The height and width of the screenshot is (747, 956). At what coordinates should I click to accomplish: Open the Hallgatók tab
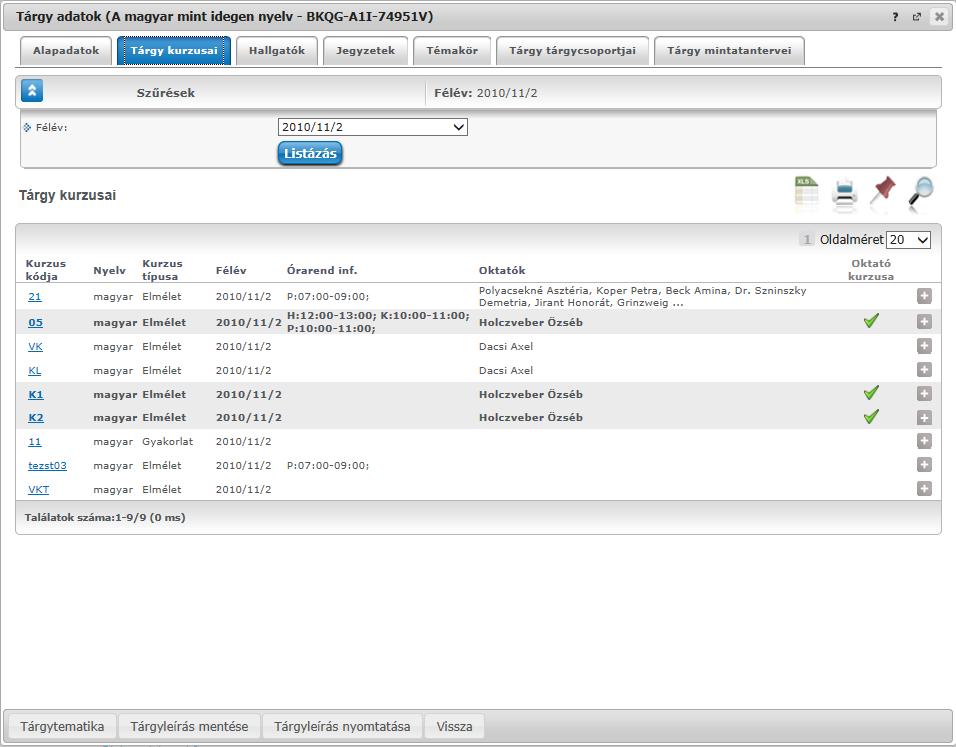coord(277,51)
